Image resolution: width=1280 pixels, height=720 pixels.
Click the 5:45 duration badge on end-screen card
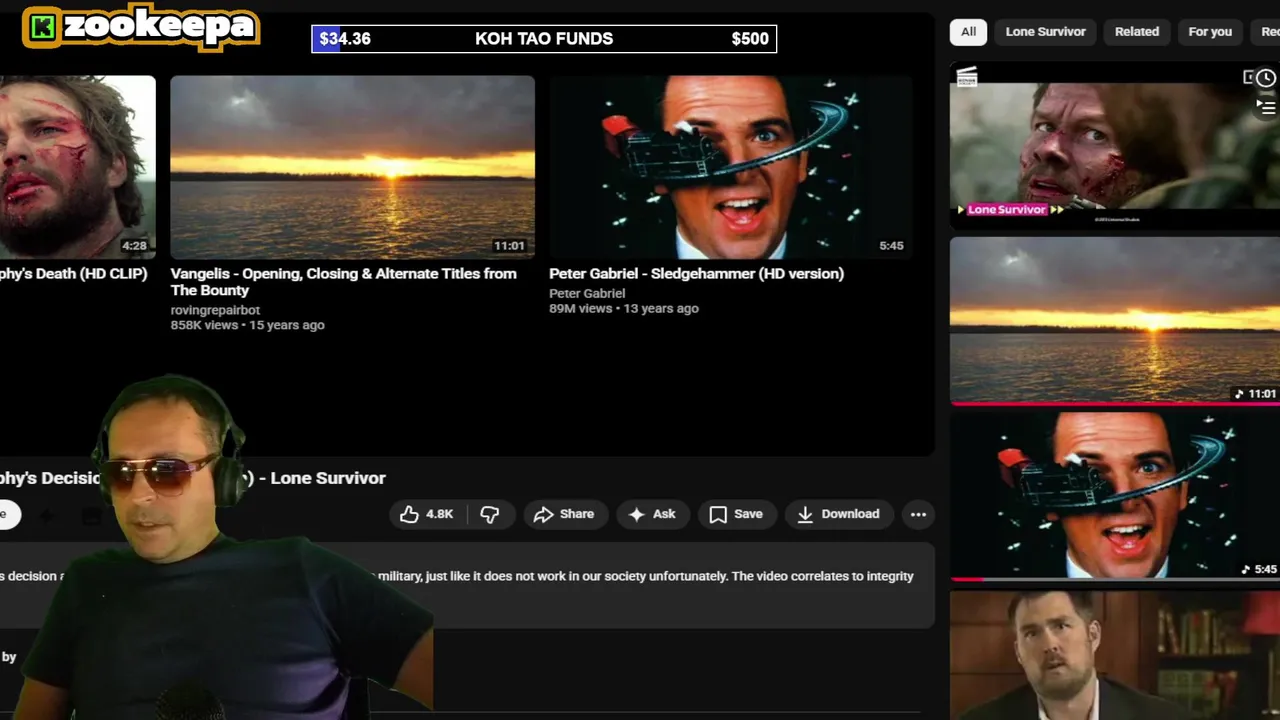click(891, 246)
